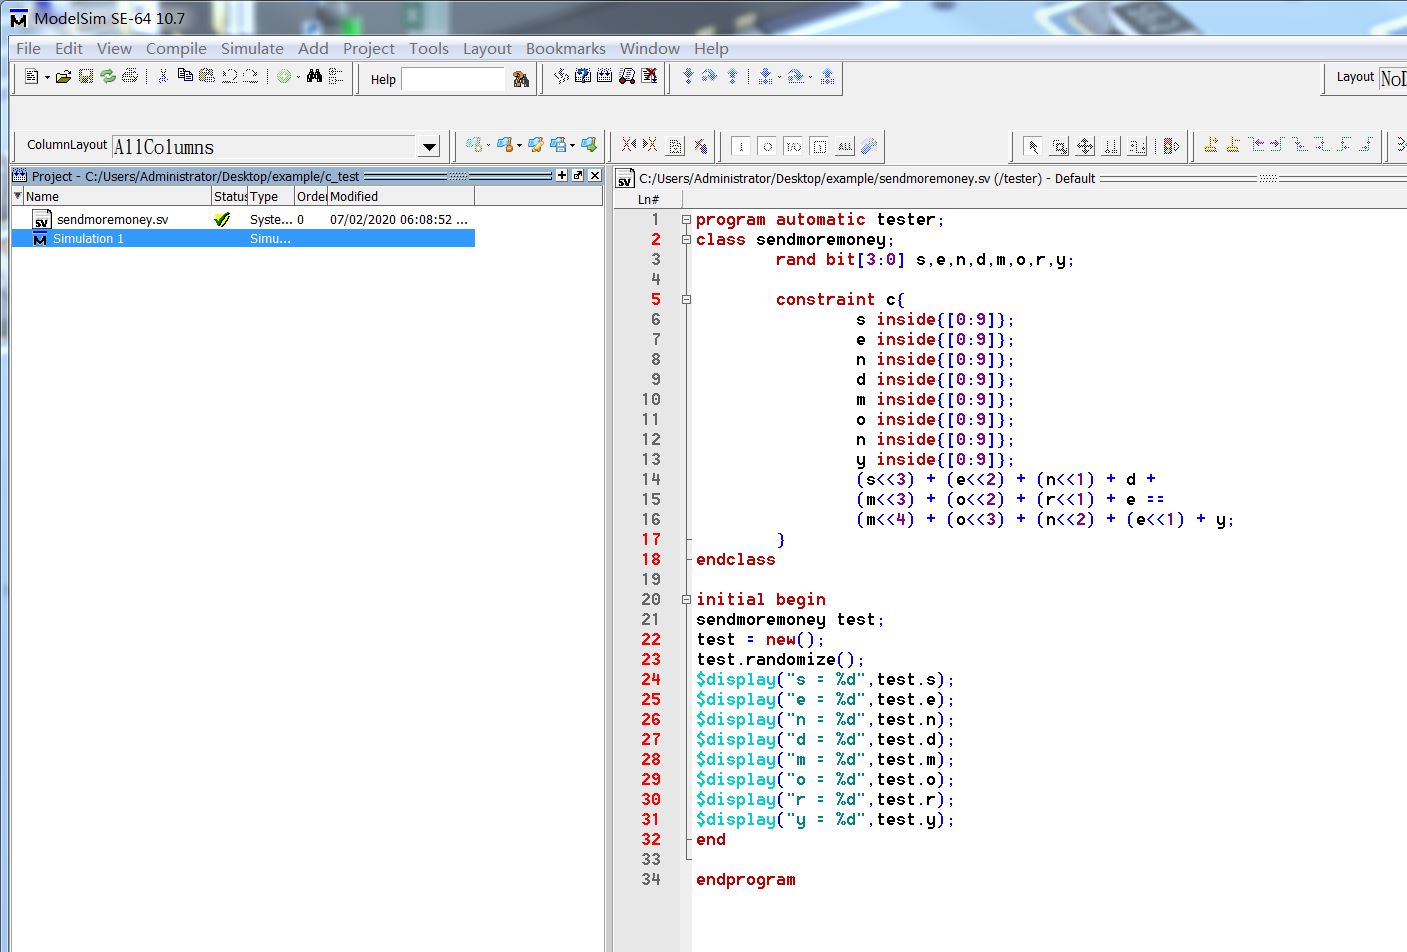Open the ColumnLayout AllColumns dropdown
The height and width of the screenshot is (952, 1407).
tap(429, 147)
